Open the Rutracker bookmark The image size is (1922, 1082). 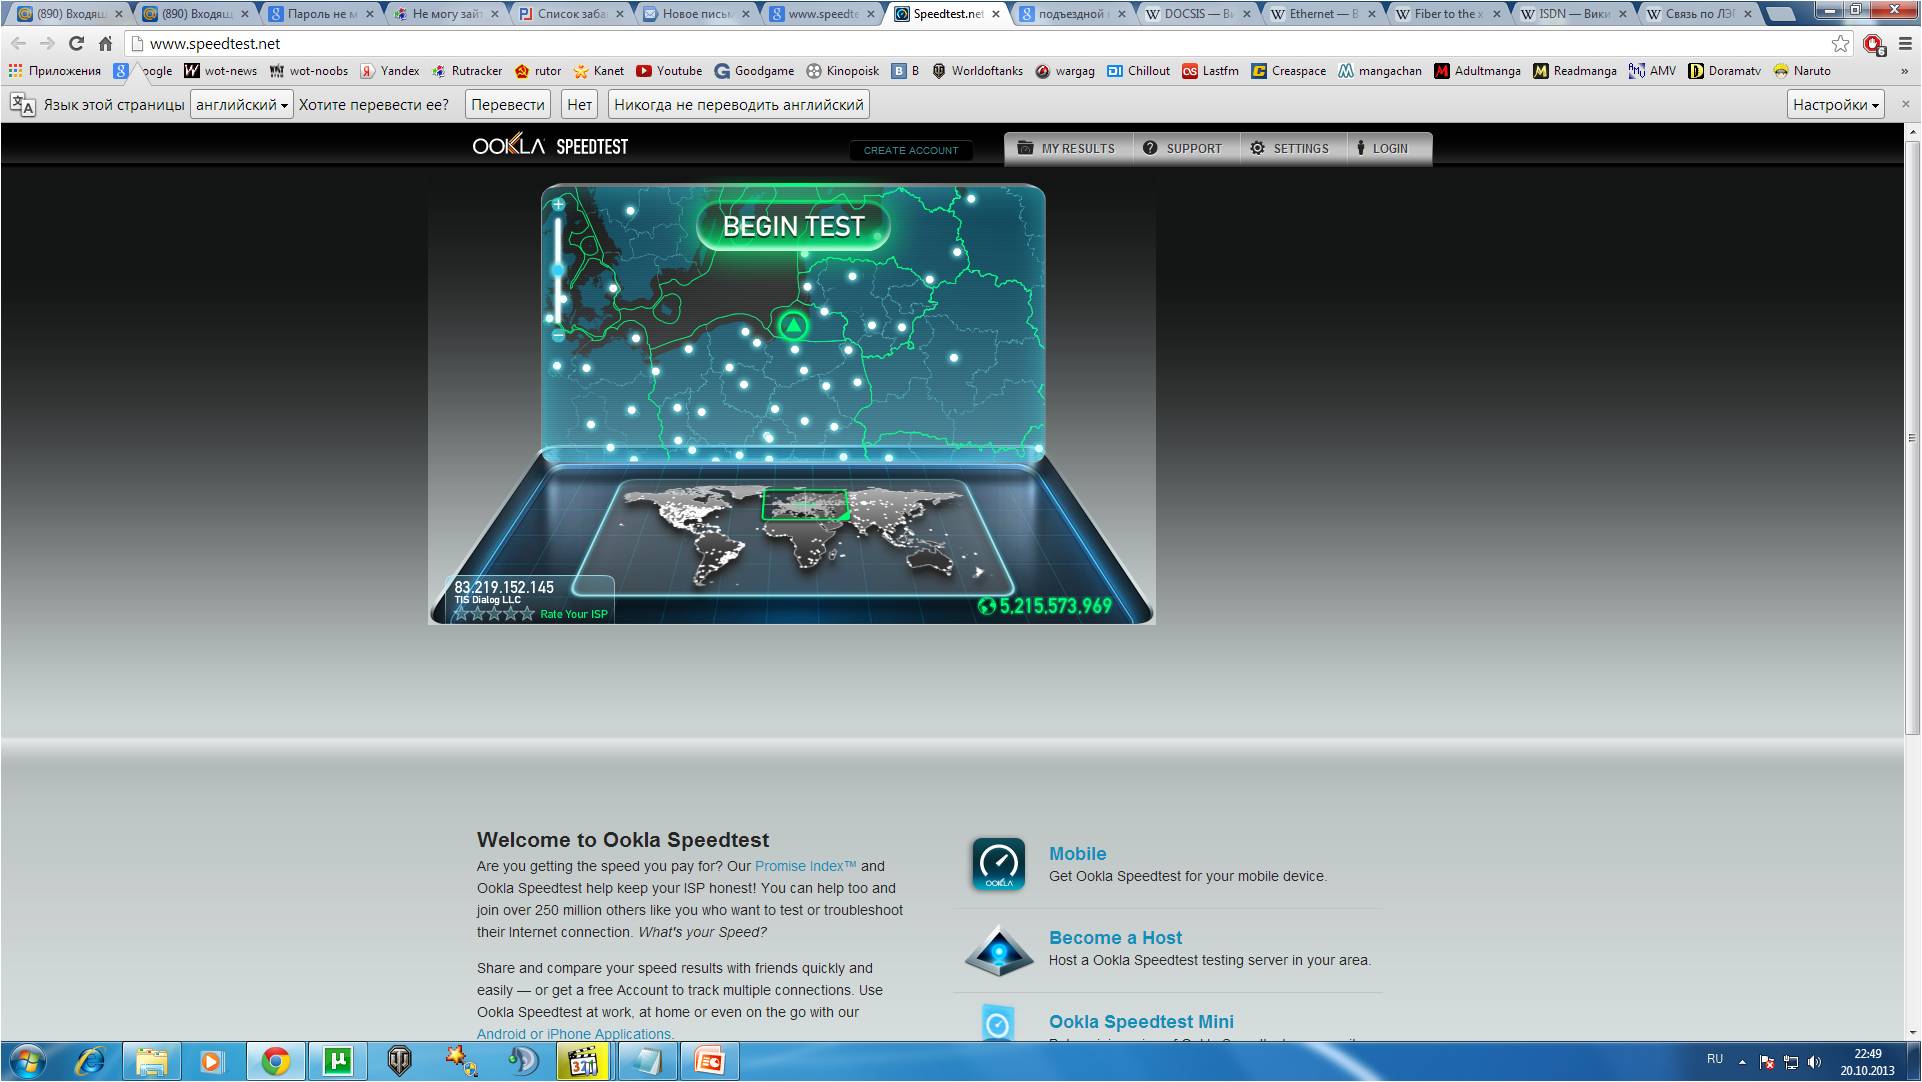467,71
